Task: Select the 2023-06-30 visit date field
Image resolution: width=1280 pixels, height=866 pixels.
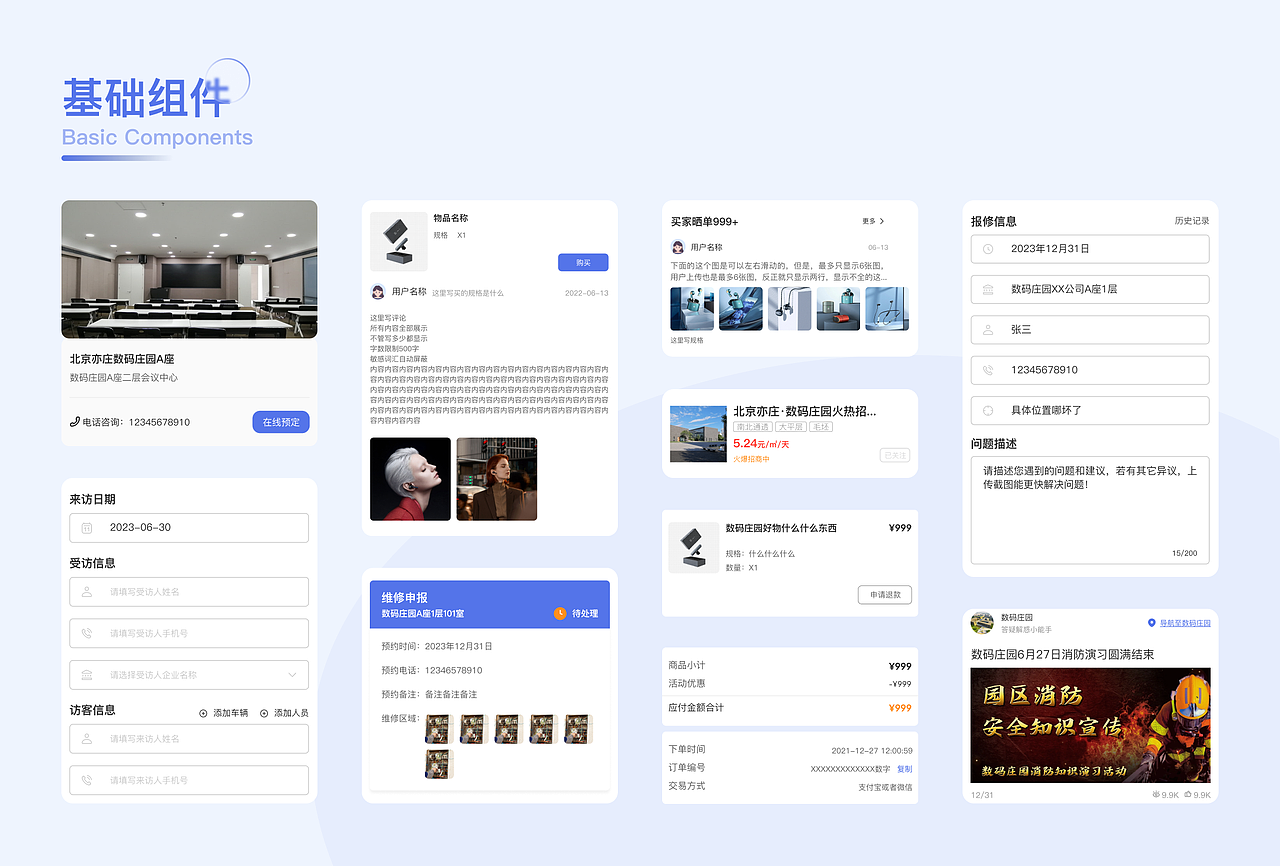Action: coord(189,528)
